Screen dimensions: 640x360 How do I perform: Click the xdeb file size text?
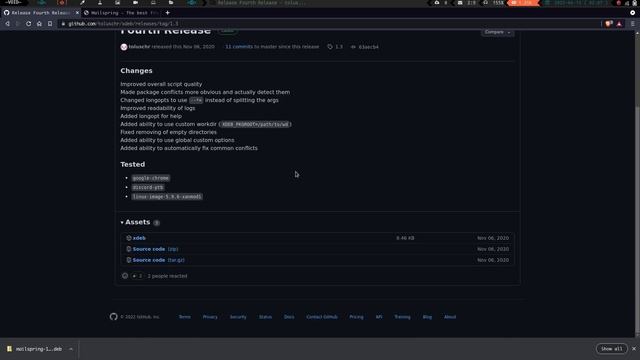405,238
